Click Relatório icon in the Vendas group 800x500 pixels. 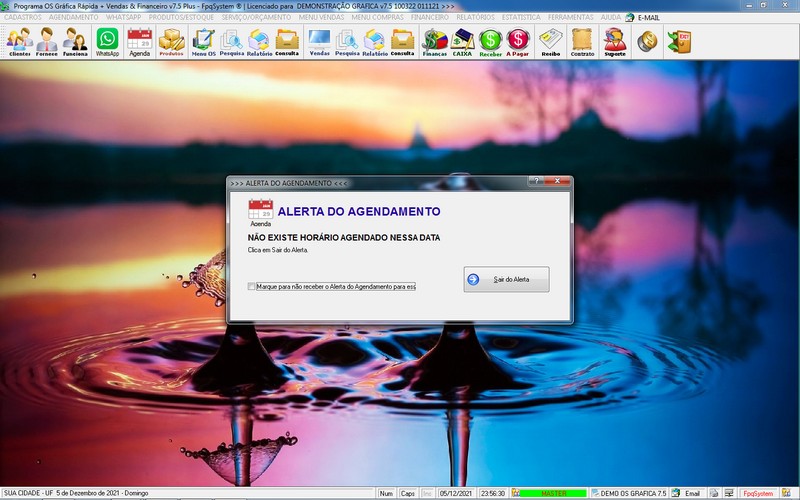coord(375,42)
